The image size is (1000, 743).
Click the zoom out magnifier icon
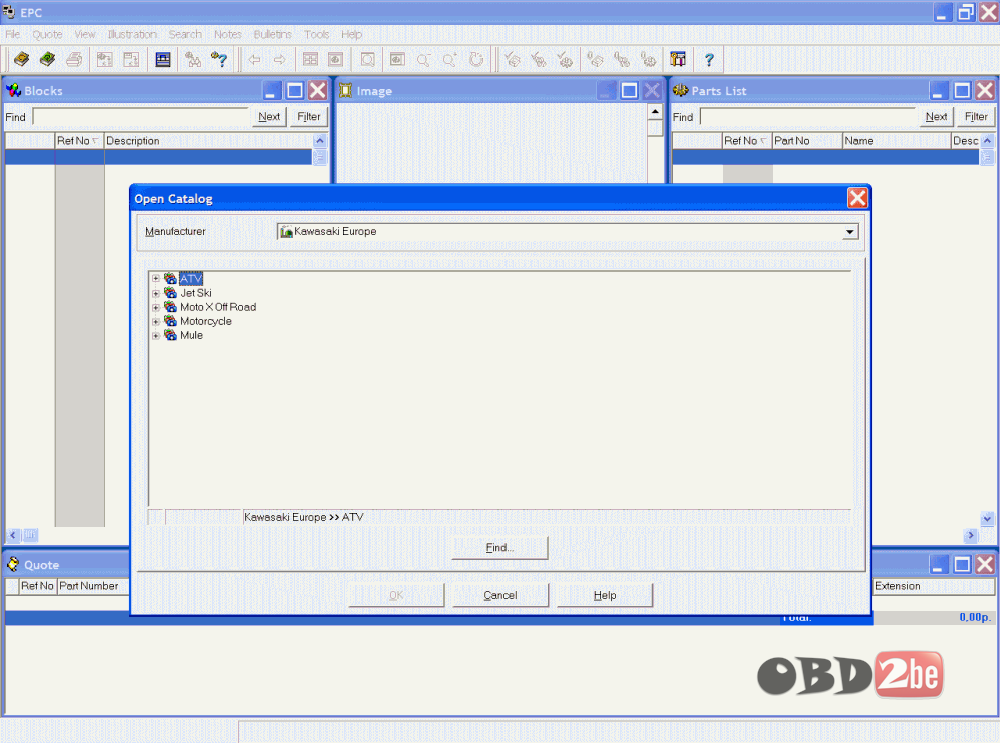click(423, 59)
